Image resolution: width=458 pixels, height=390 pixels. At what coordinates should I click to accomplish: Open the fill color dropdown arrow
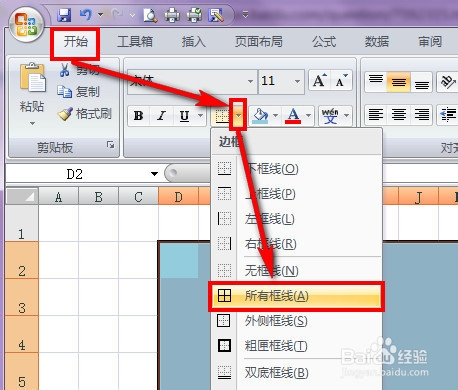pos(275,116)
